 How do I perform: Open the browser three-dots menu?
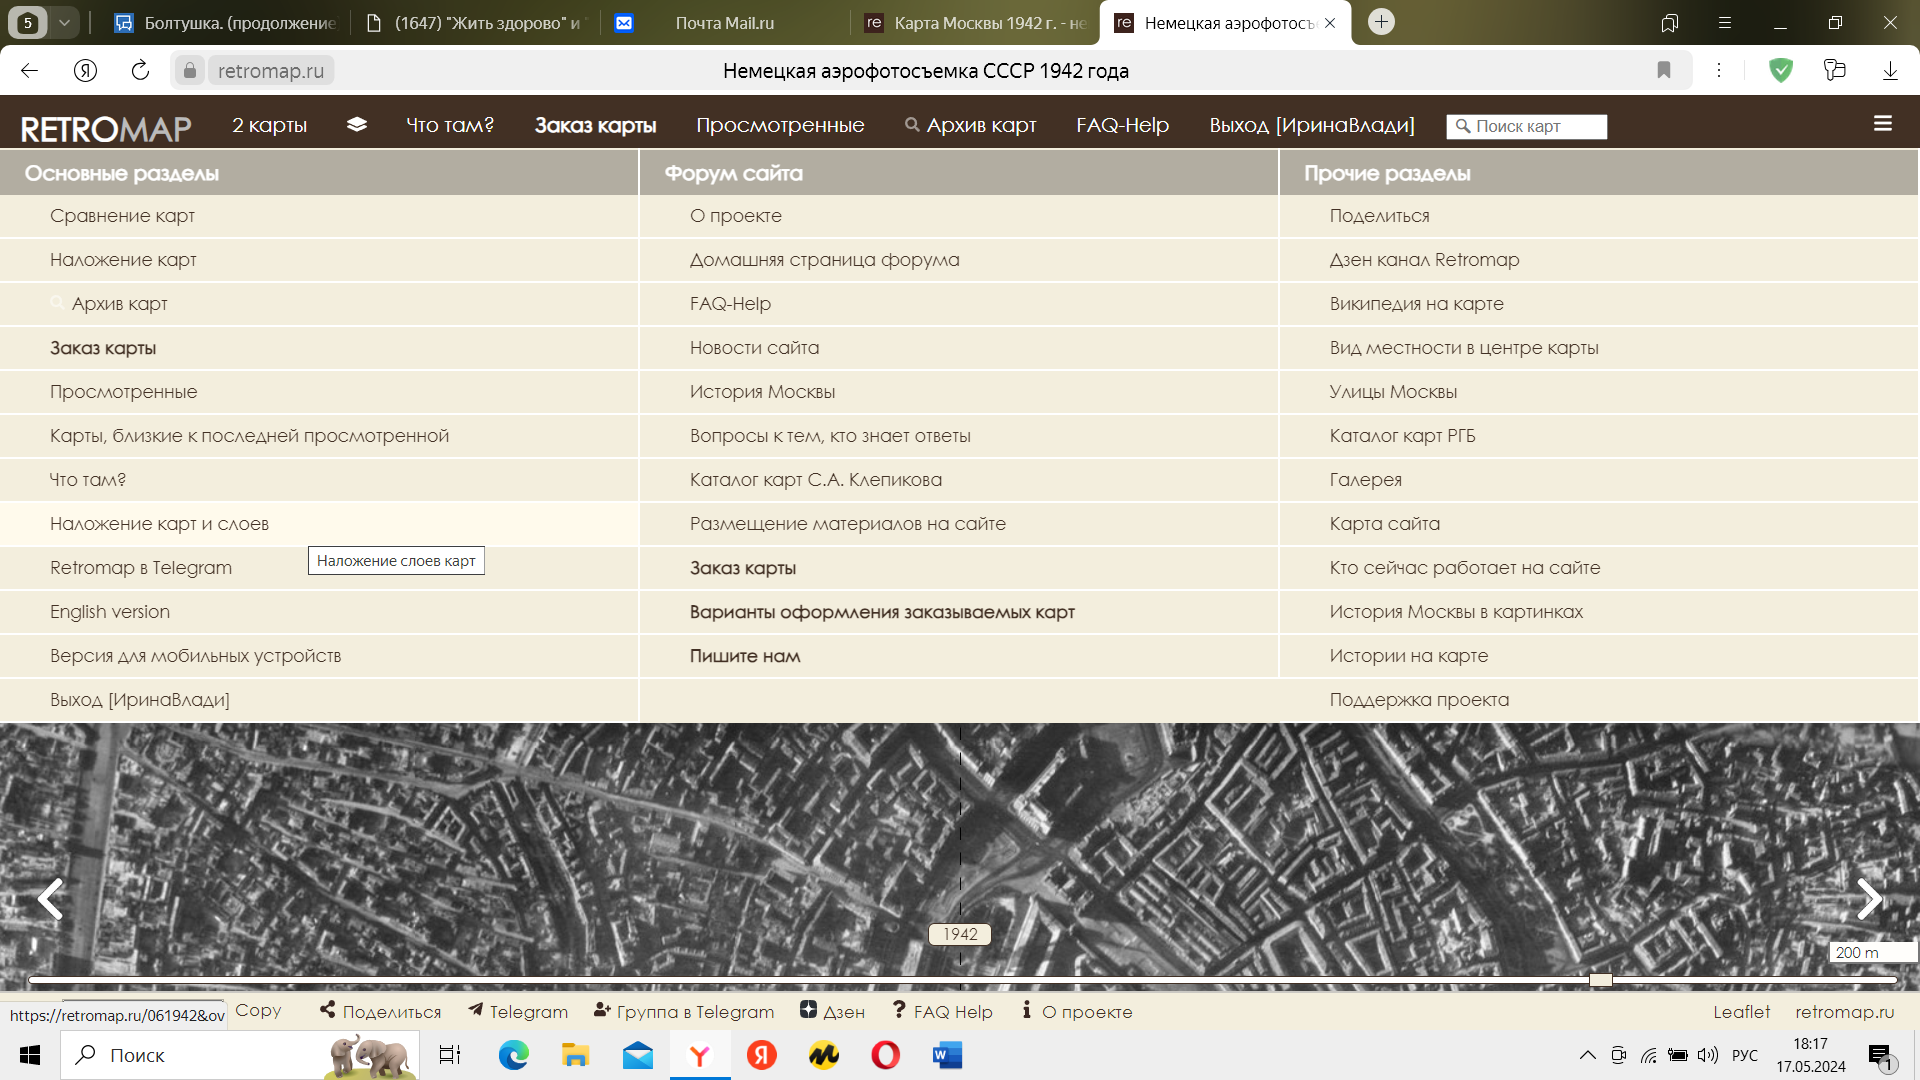[x=1719, y=70]
